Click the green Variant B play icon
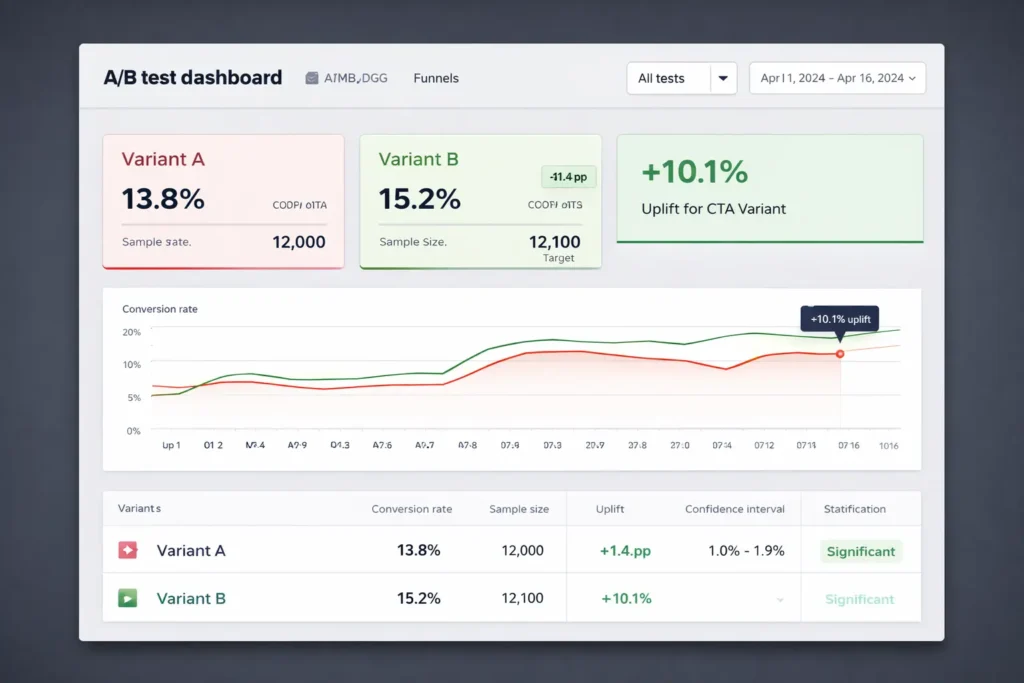Viewport: 1024px width, 683px height. point(129,597)
